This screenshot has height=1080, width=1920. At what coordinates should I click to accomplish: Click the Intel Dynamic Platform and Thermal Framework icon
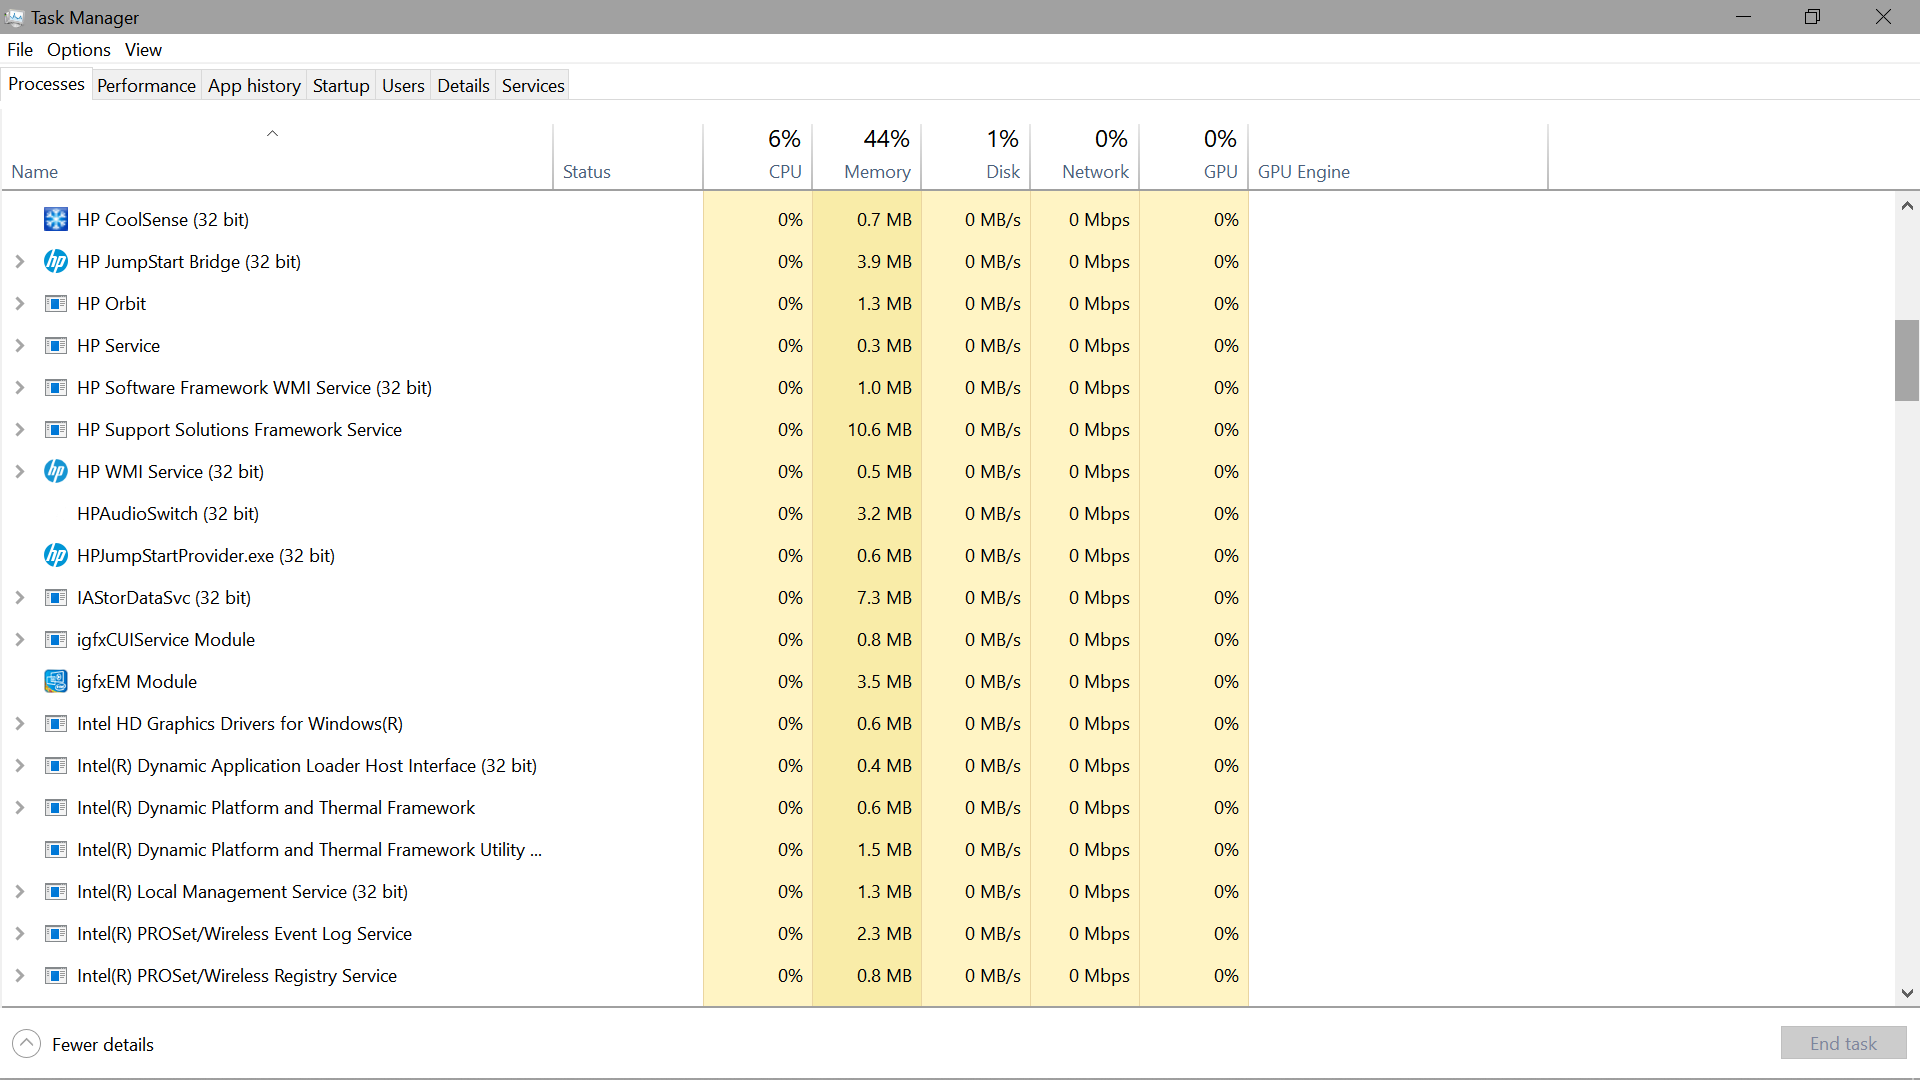pos(56,807)
